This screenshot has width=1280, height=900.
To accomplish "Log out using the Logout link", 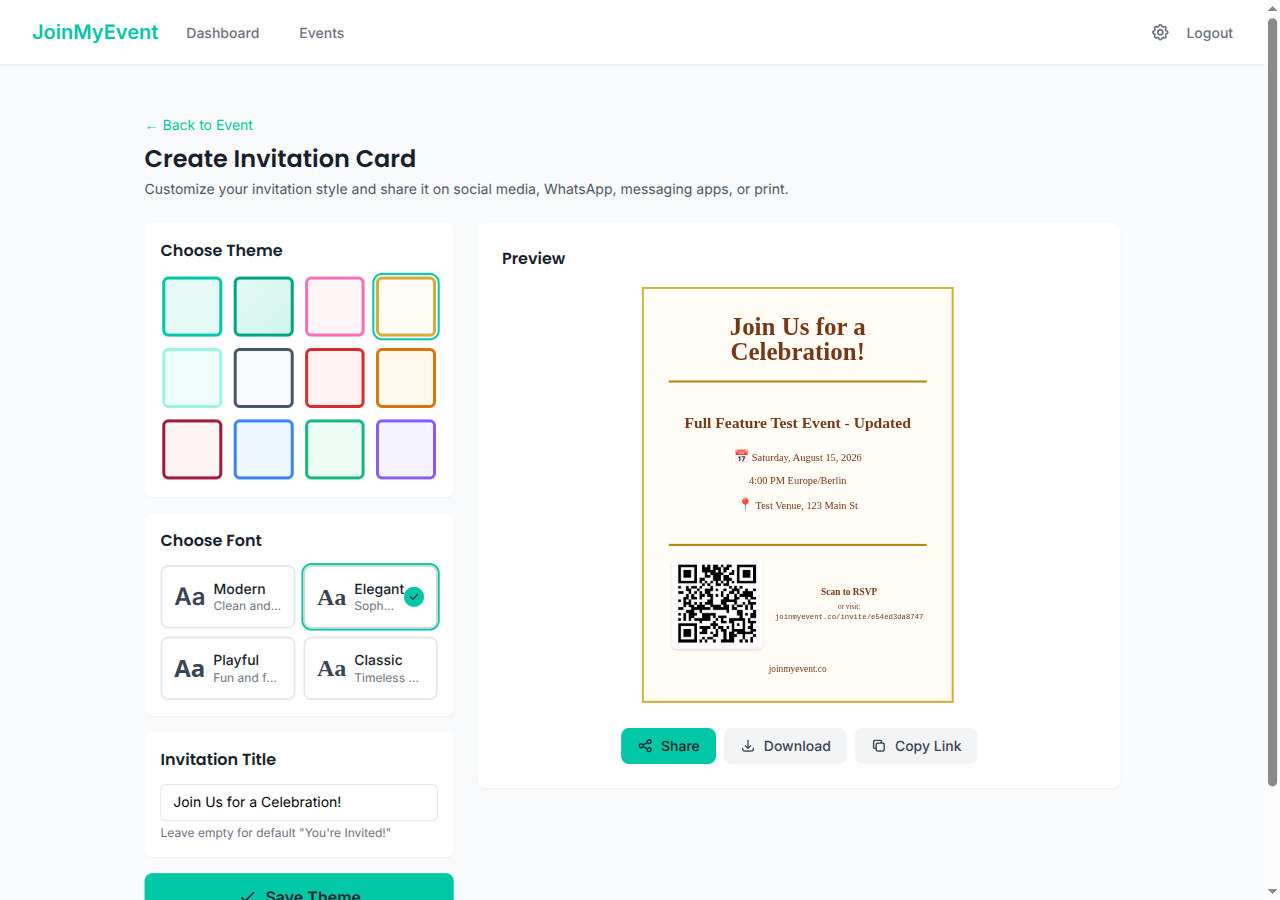I will (x=1209, y=33).
